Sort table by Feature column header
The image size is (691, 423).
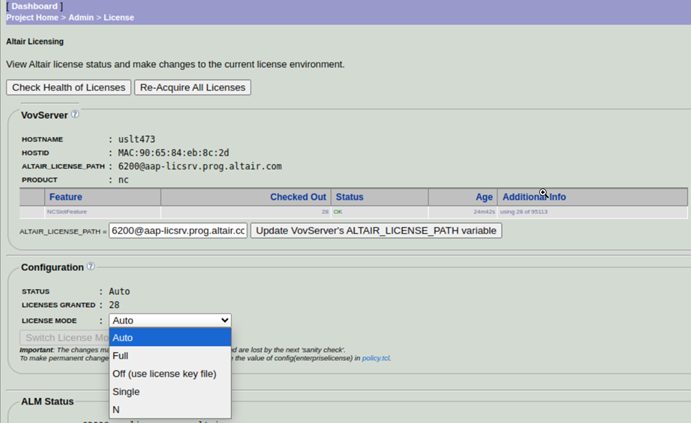coord(66,197)
